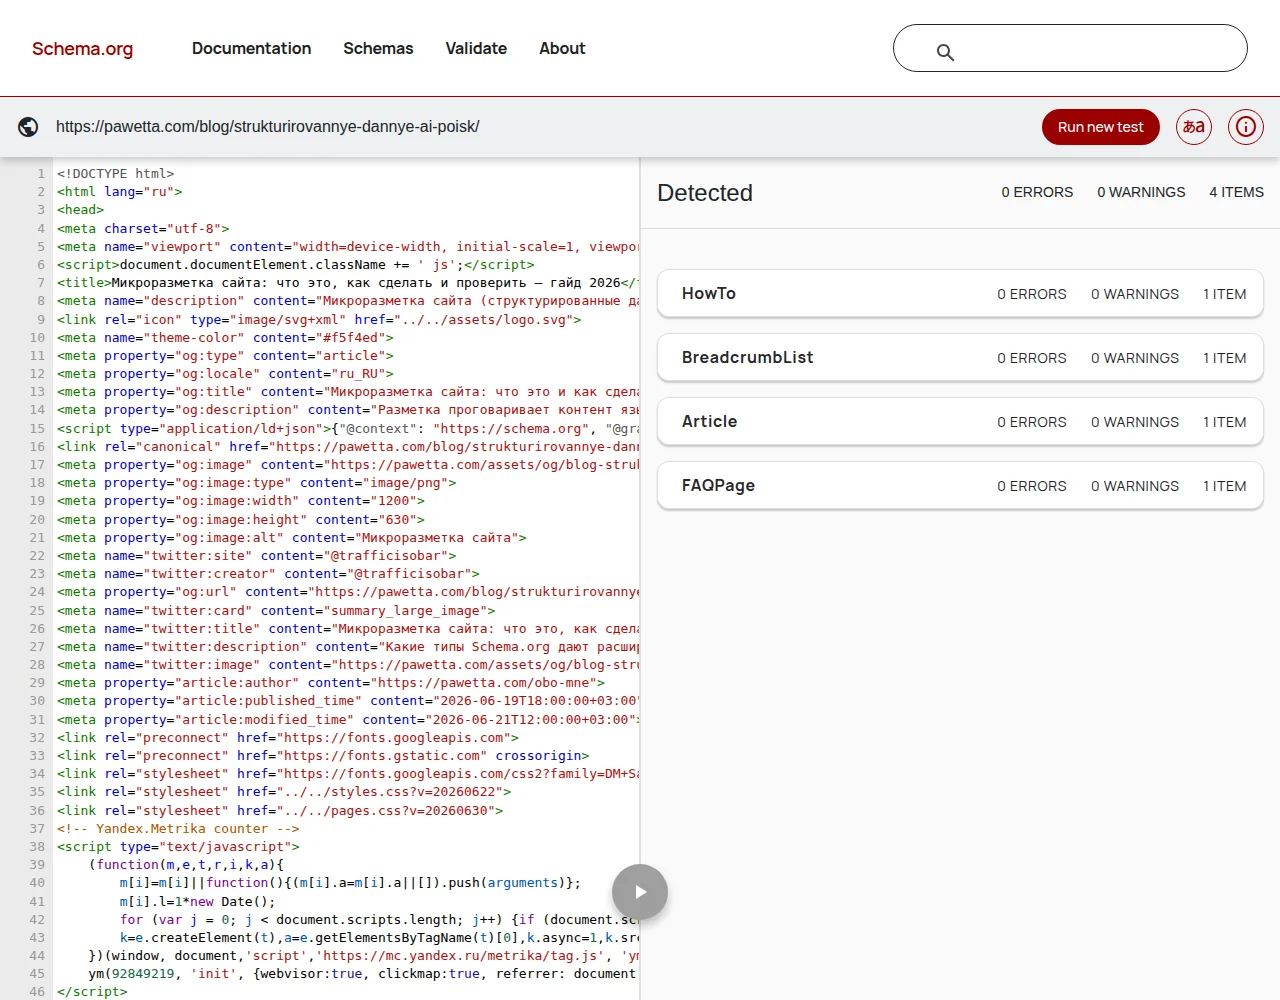
Task: Click Run new test button
Action: tap(1101, 127)
